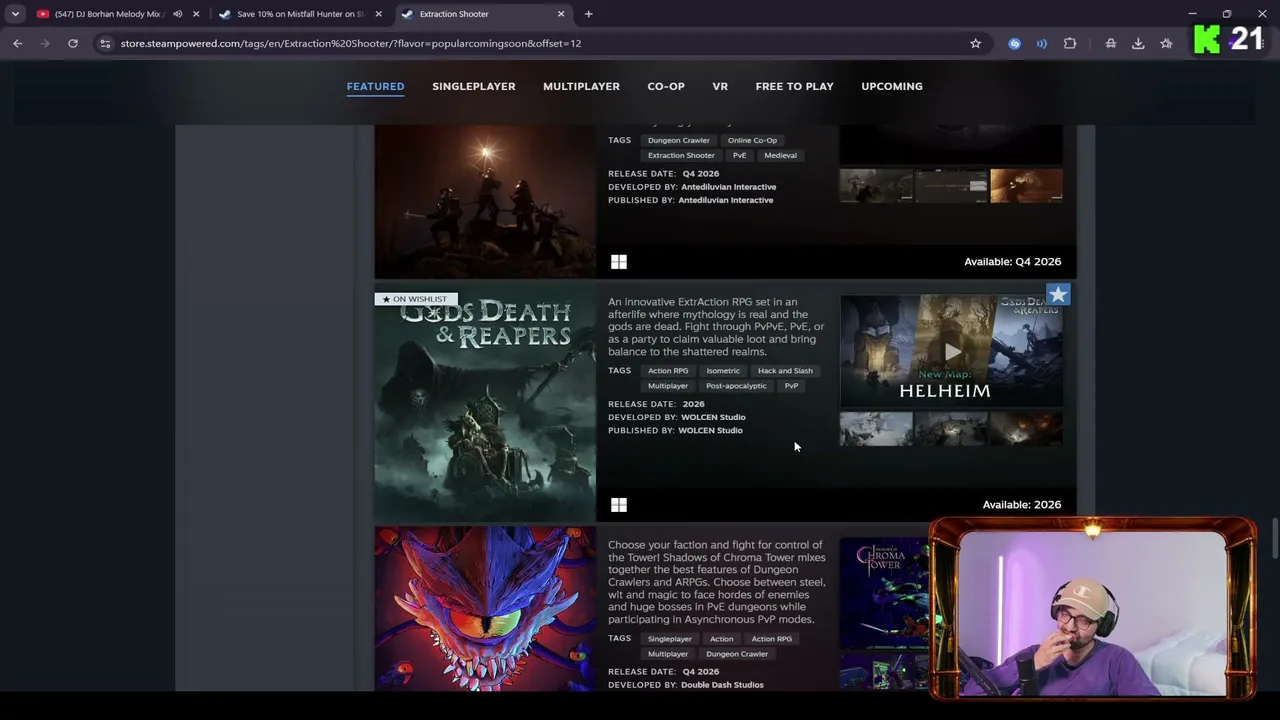Open the FEATURED category tab
This screenshot has height=720, width=1280.
click(375, 86)
